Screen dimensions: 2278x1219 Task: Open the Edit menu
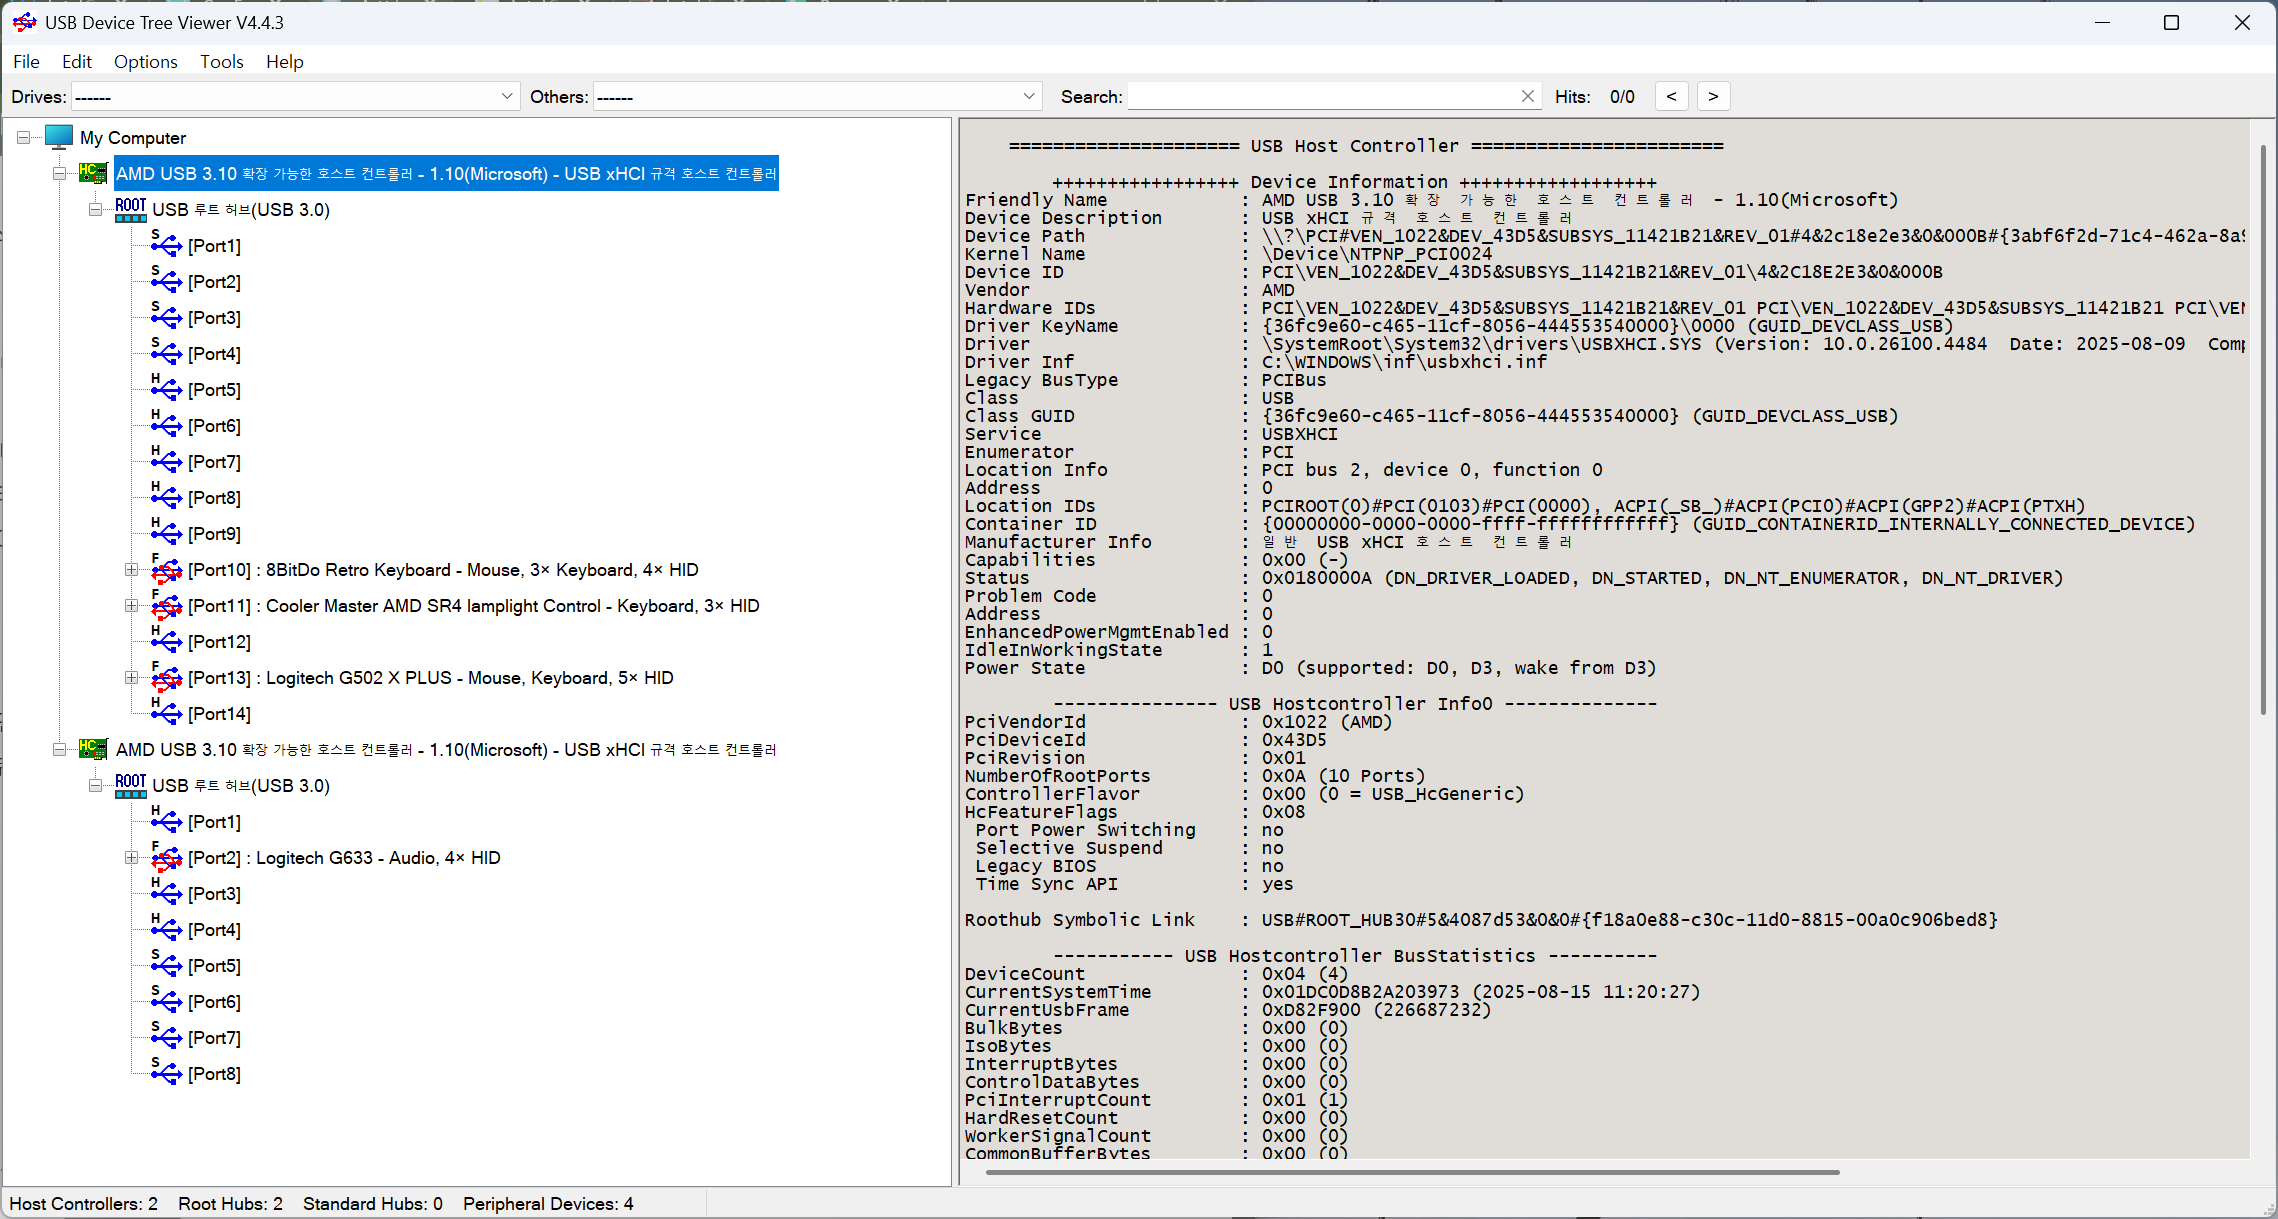[77, 61]
